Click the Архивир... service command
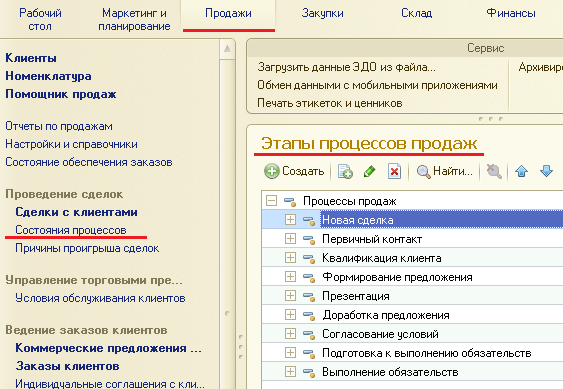The width and height of the screenshot is (563, 389). (540, 67)
